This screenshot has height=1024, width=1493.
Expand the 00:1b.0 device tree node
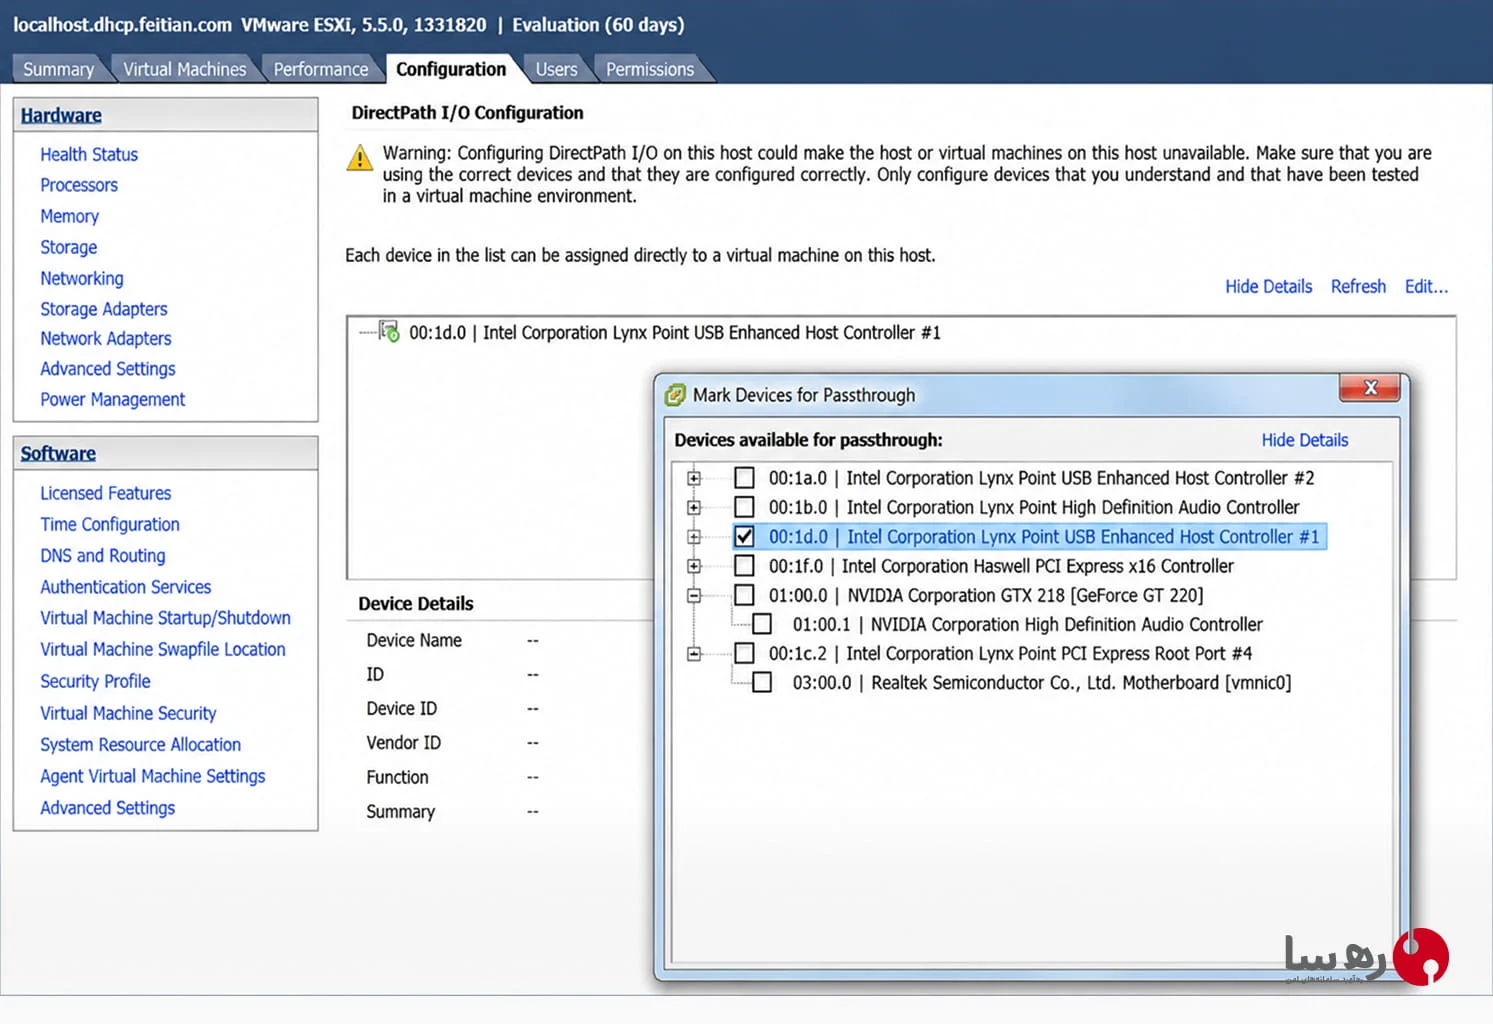(x=694, y=507)
